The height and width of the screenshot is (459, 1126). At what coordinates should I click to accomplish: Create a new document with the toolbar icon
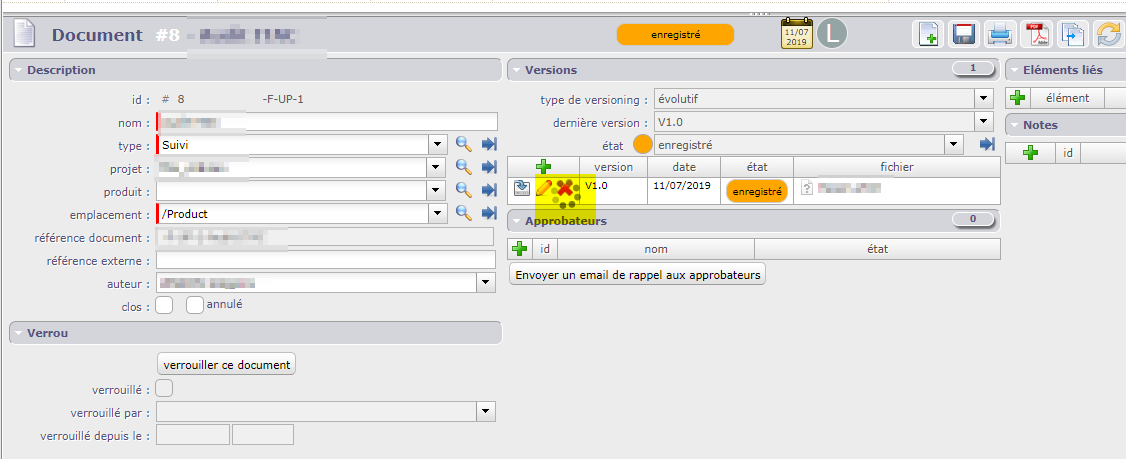[x=928, y=35]
